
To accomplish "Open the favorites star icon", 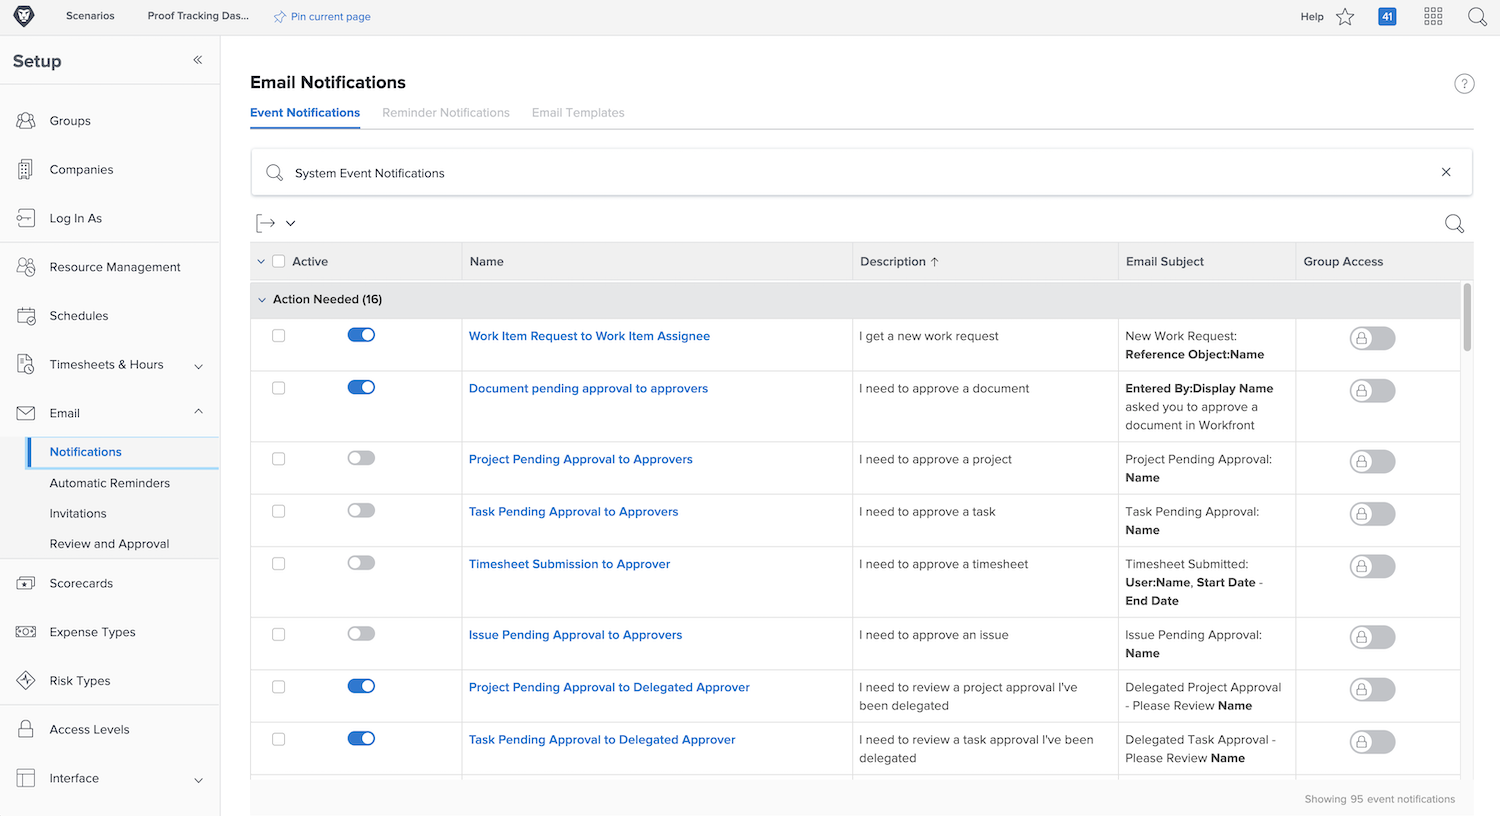I will [x=1345, y=17].
